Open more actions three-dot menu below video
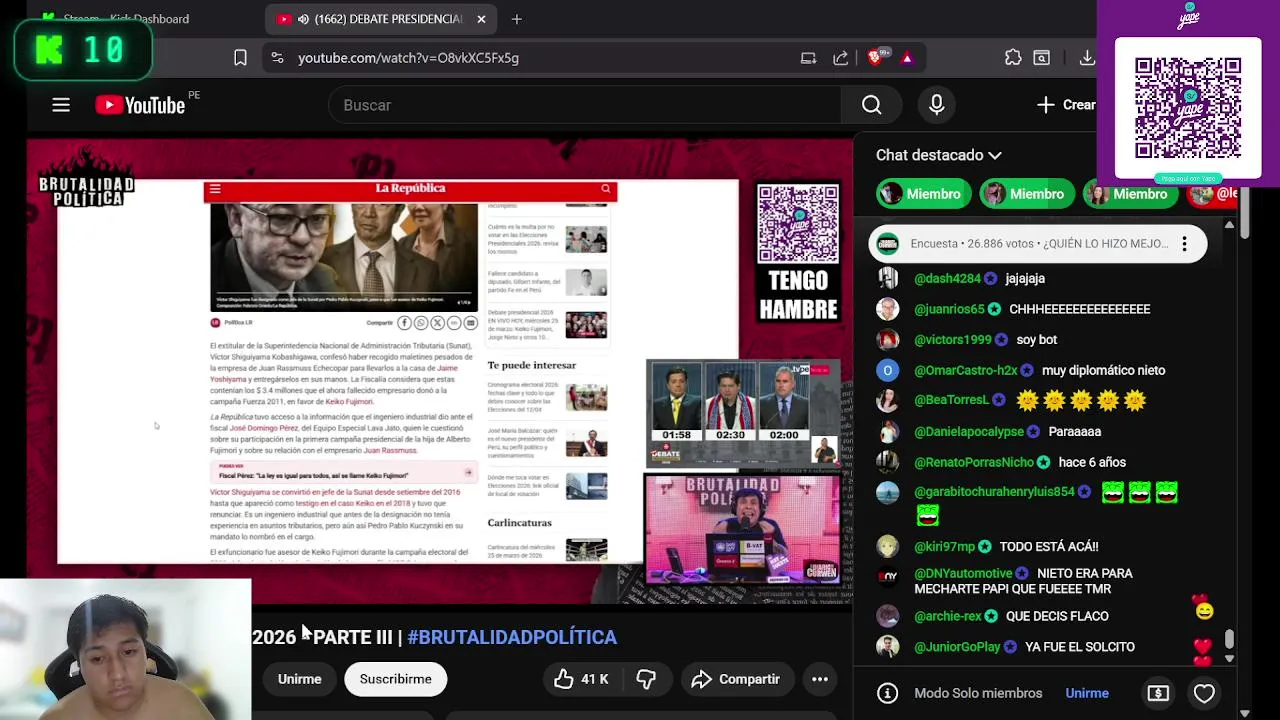Viewport: 1280px width, 720px height. coord(820,679)
